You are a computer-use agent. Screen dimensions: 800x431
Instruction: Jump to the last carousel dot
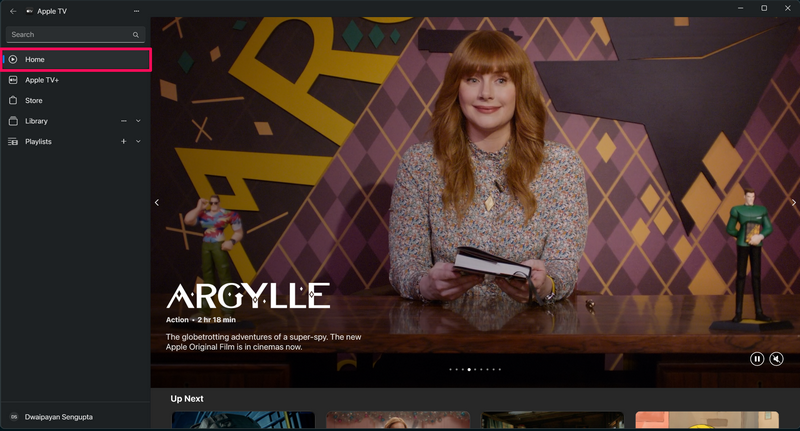coord(499,369)
